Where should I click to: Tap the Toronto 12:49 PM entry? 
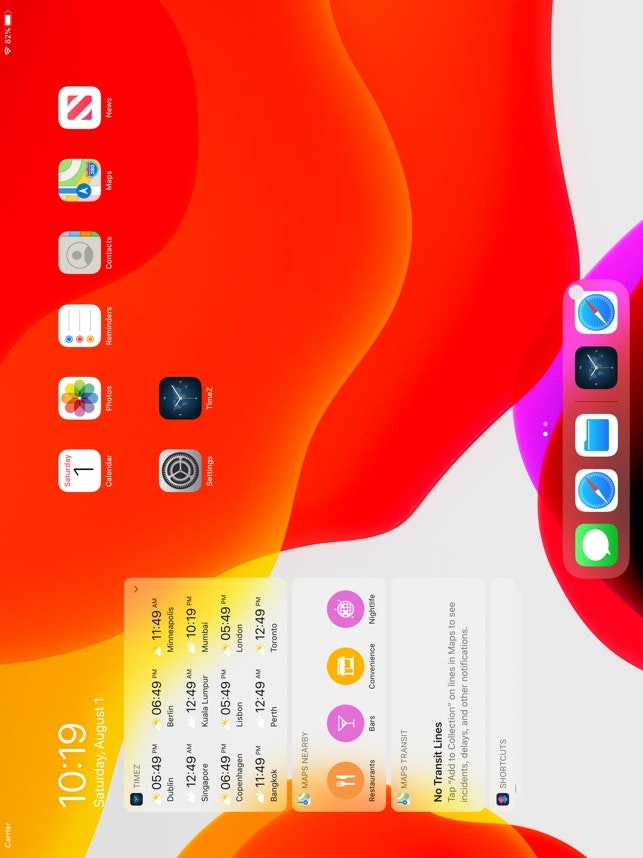[x=266, y=627]
